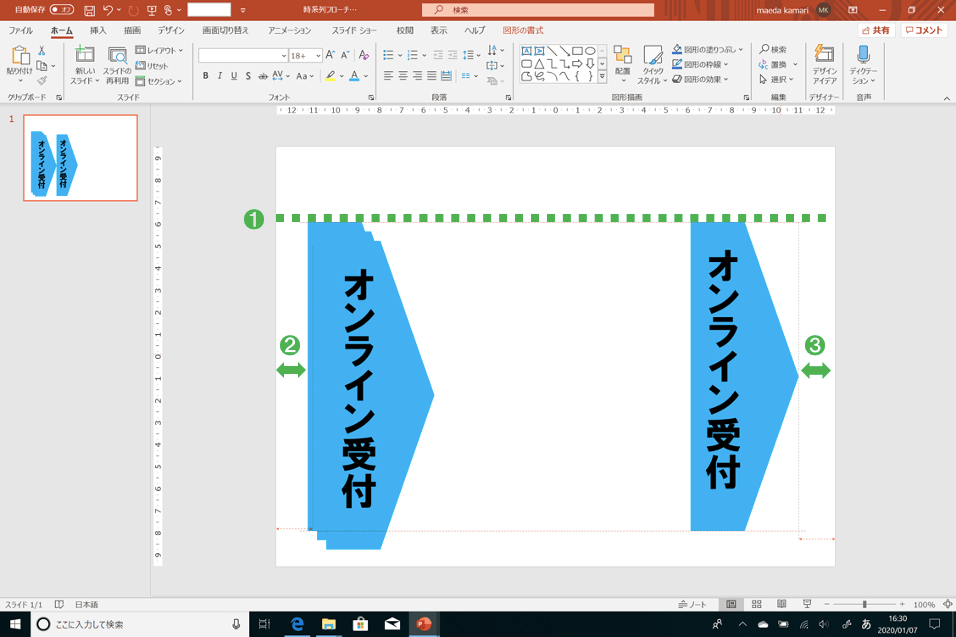Image resolution: width=956 pixels, height=637 pixels.
Task: Click the リセット reset button
Action: 152,66
